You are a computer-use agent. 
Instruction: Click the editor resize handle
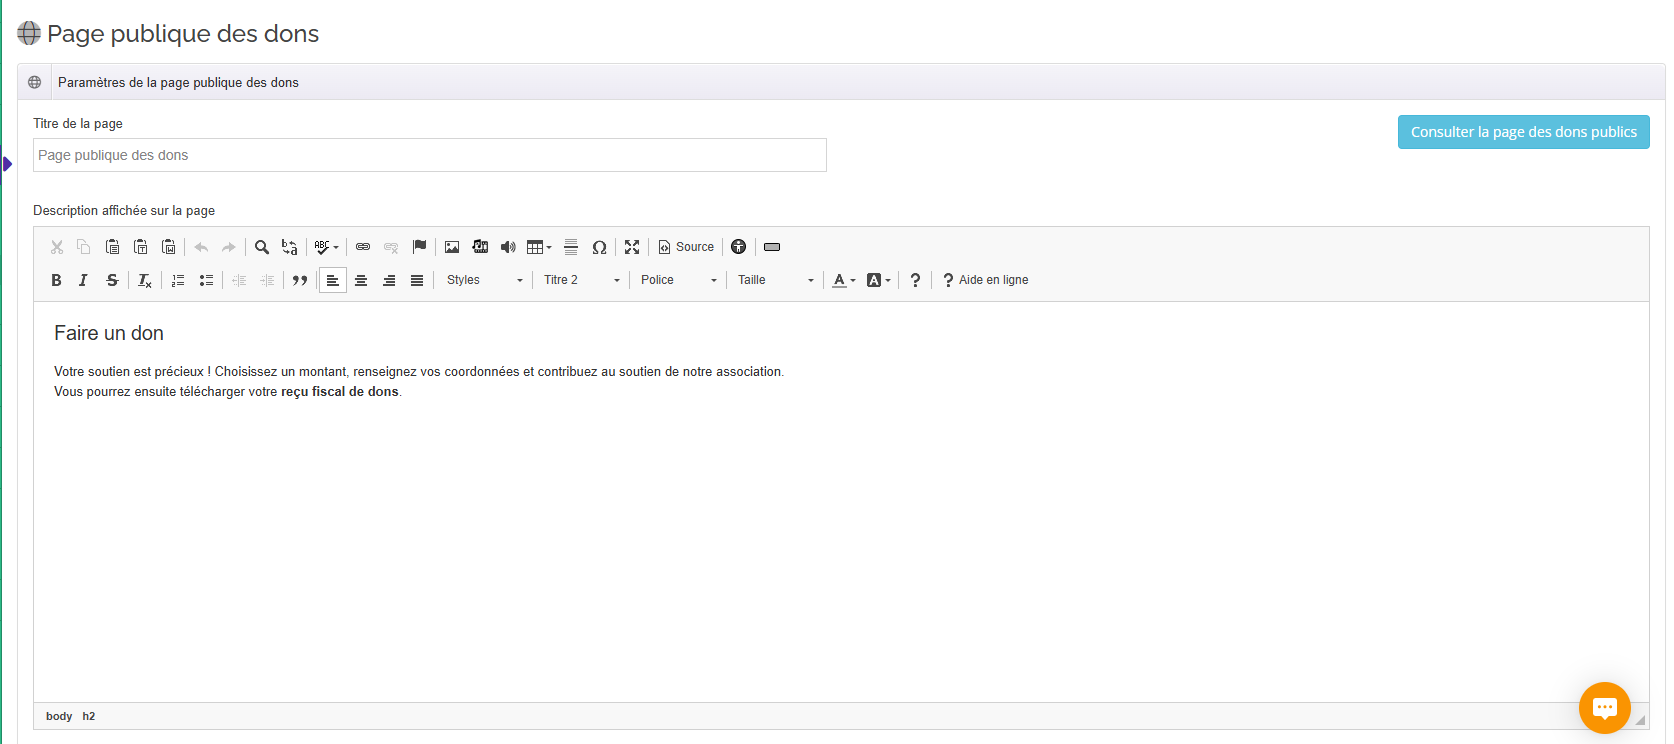(x=1640, y=719)
